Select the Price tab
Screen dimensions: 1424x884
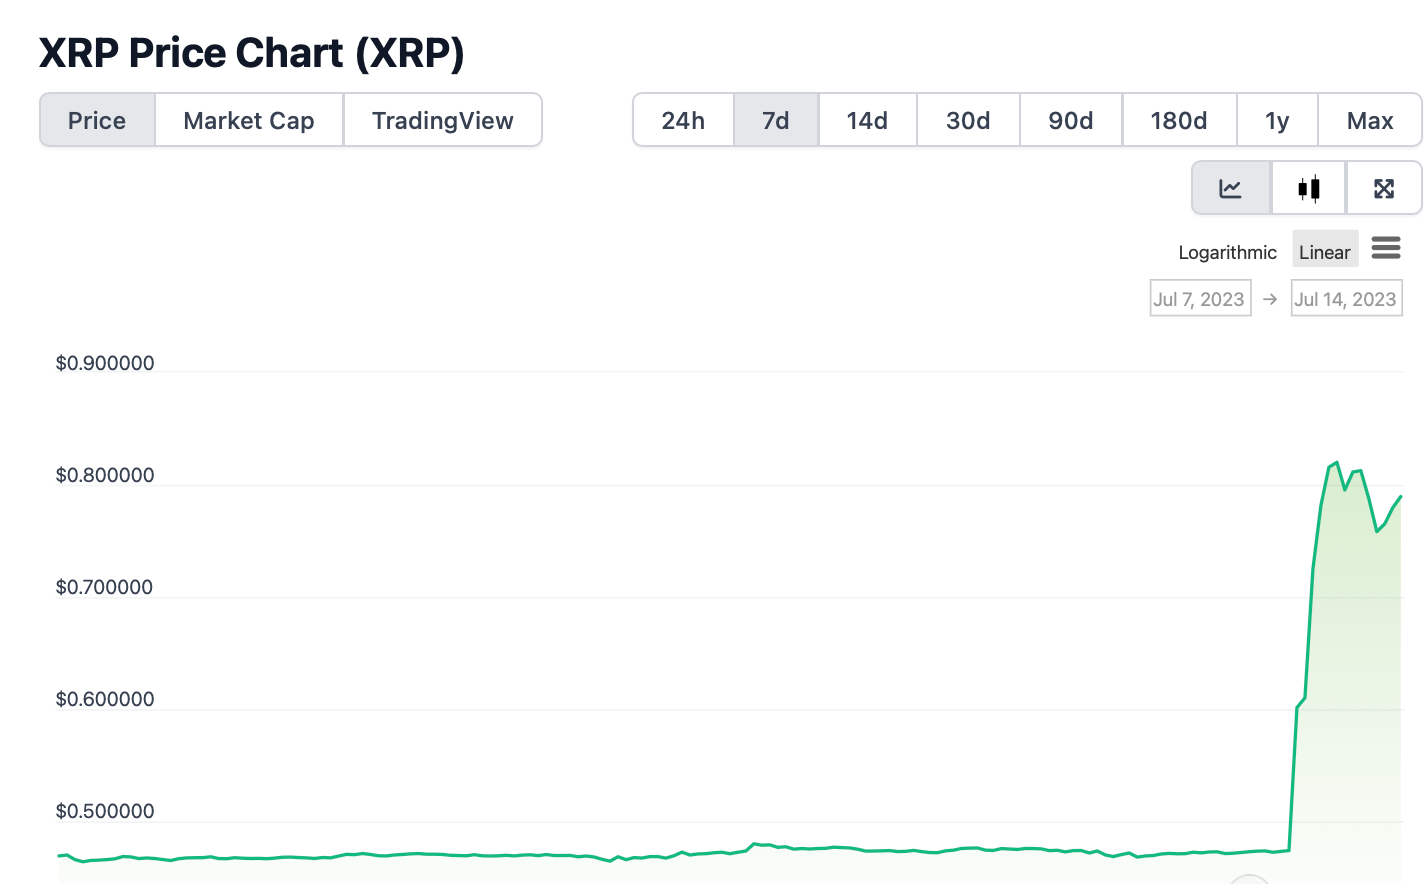tap(97, 120)
